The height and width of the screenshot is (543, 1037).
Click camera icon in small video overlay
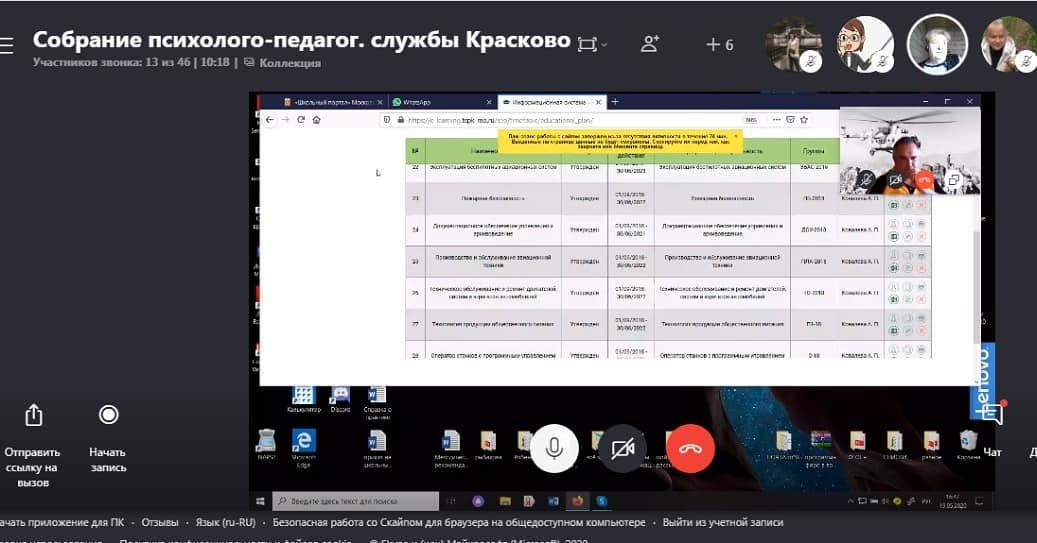pyautogui.click(x=895, y=179)
